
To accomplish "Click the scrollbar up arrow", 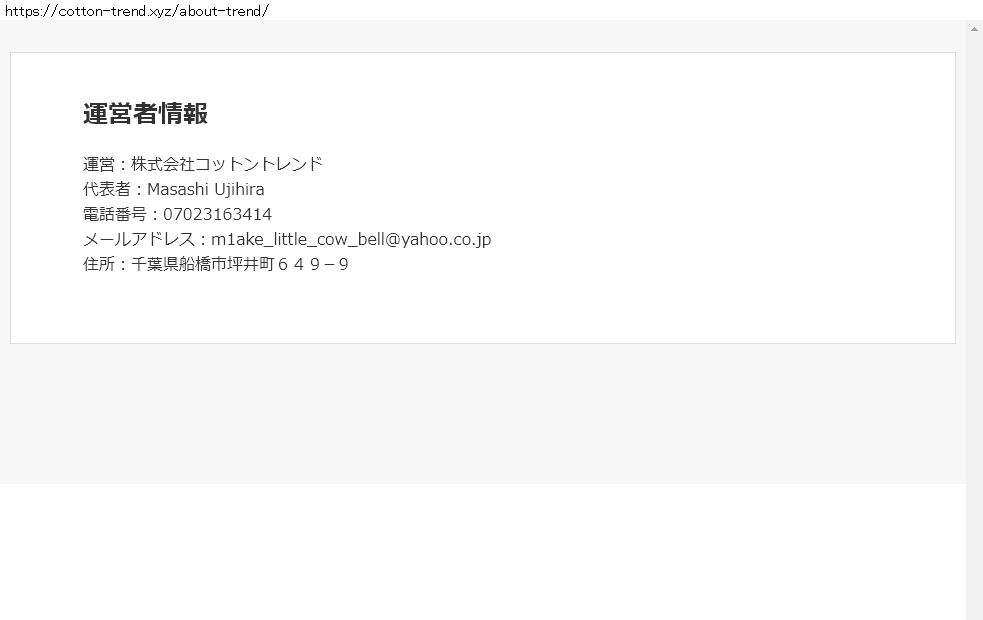I will coord(974,29).
